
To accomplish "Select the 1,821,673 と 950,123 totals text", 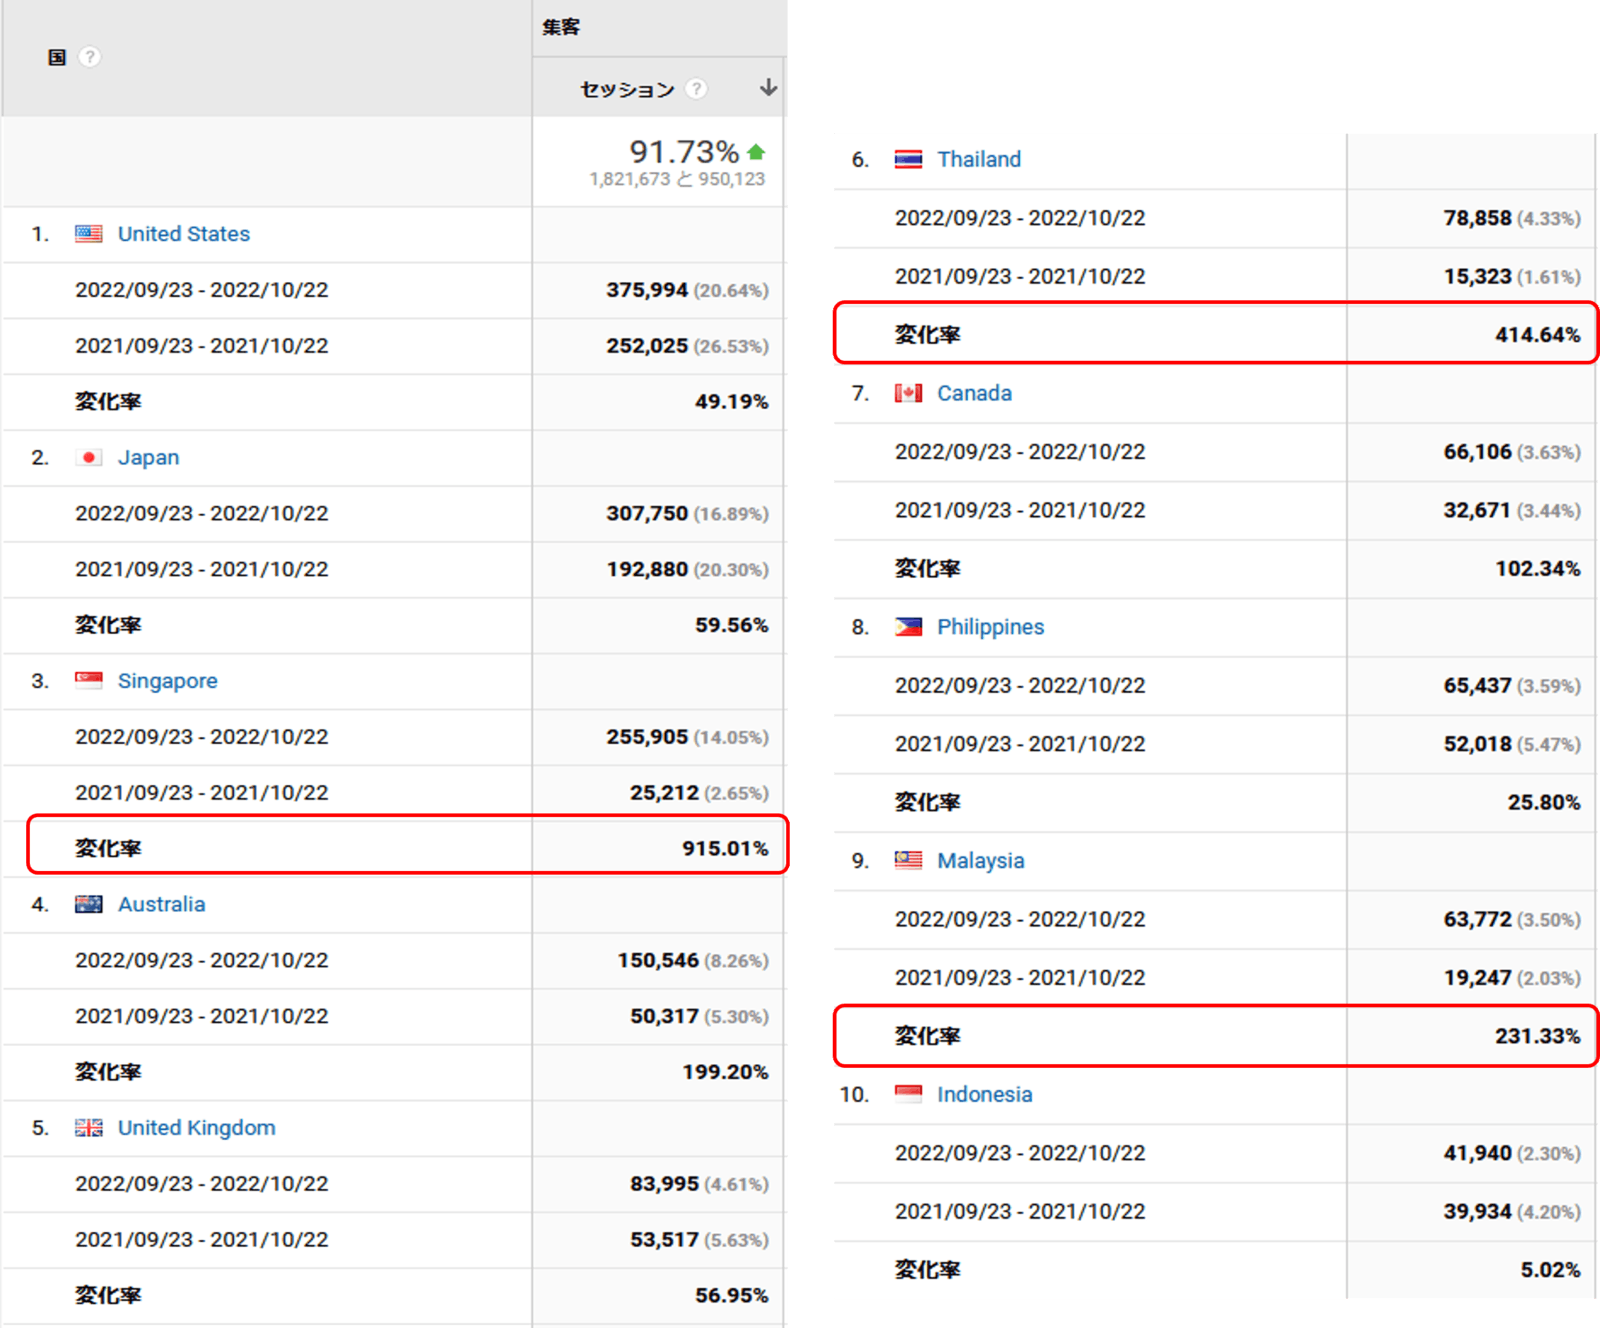I will 677,179.
